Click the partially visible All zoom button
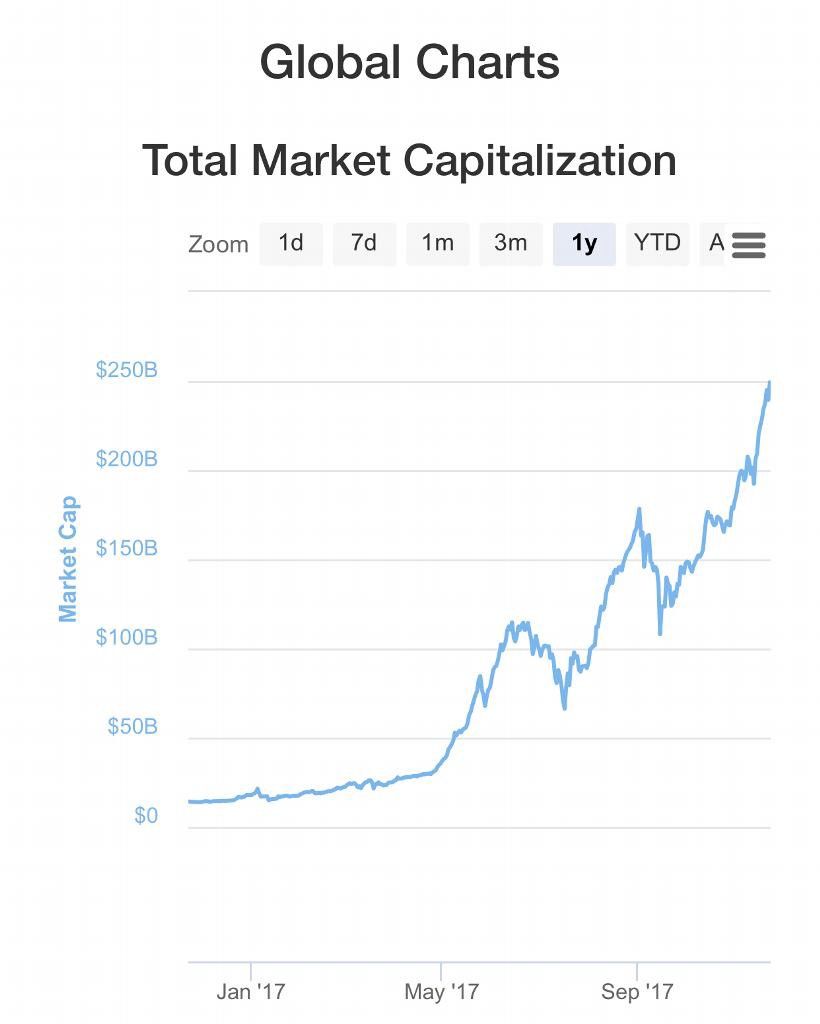 coord(714,243)
